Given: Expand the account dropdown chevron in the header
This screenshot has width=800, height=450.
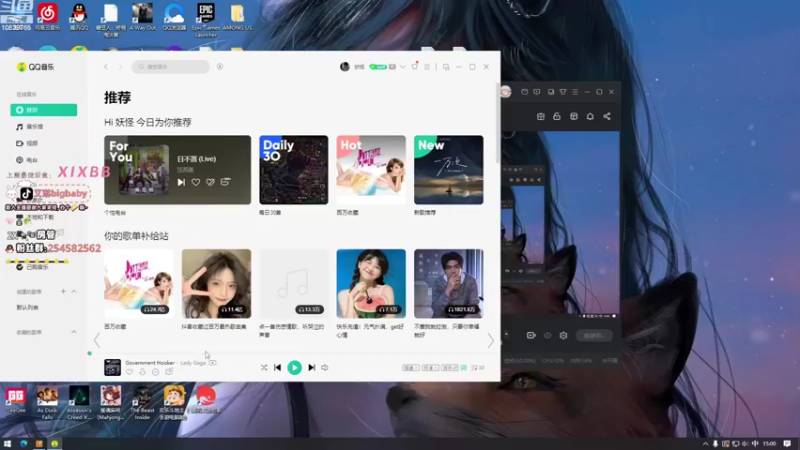Looking at the screenshot, I should coord(403,67).
